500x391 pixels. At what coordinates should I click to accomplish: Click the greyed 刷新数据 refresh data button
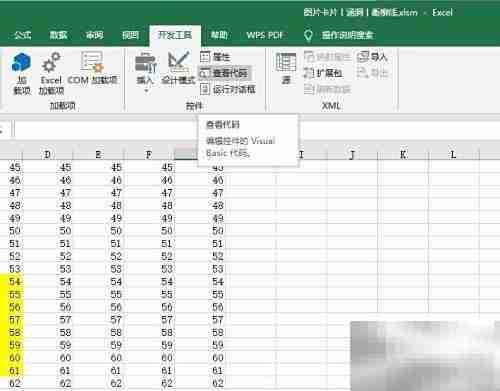(x=327, y=89)
